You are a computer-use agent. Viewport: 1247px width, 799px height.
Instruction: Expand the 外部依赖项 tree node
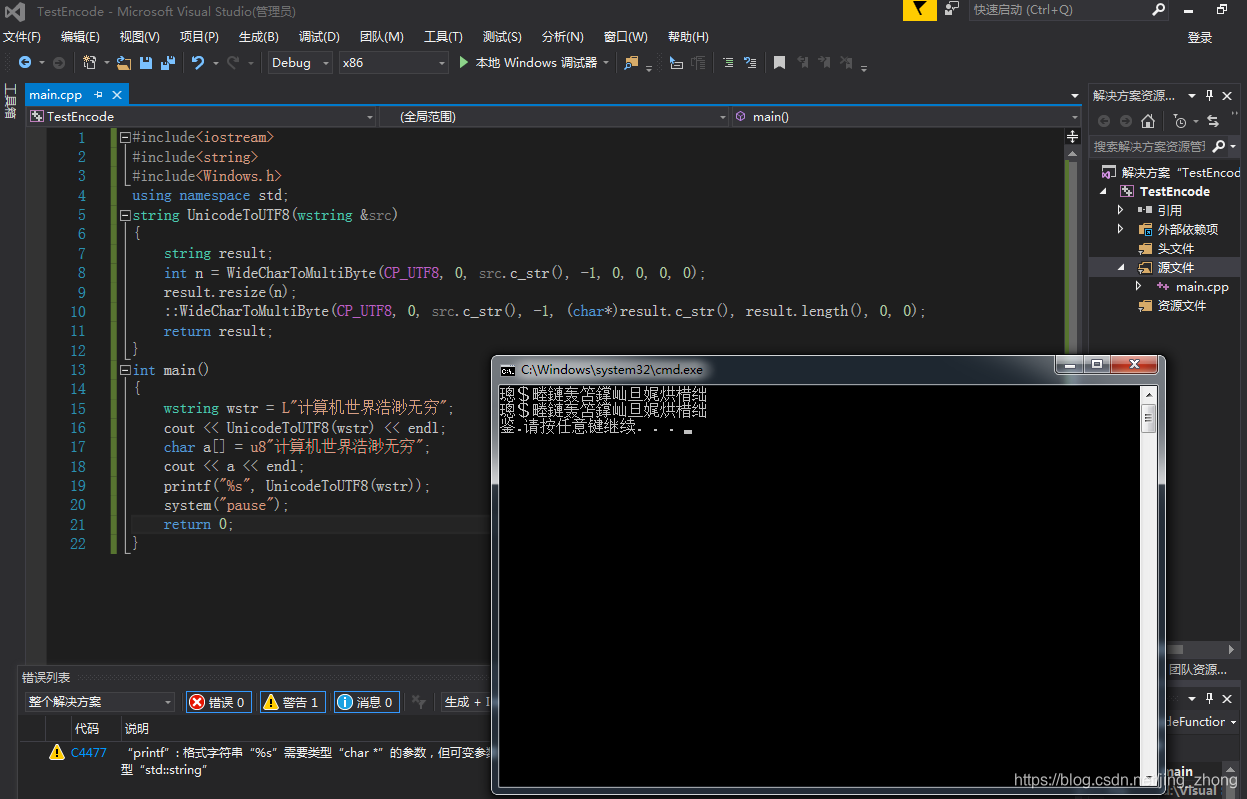click(1121, 229)
